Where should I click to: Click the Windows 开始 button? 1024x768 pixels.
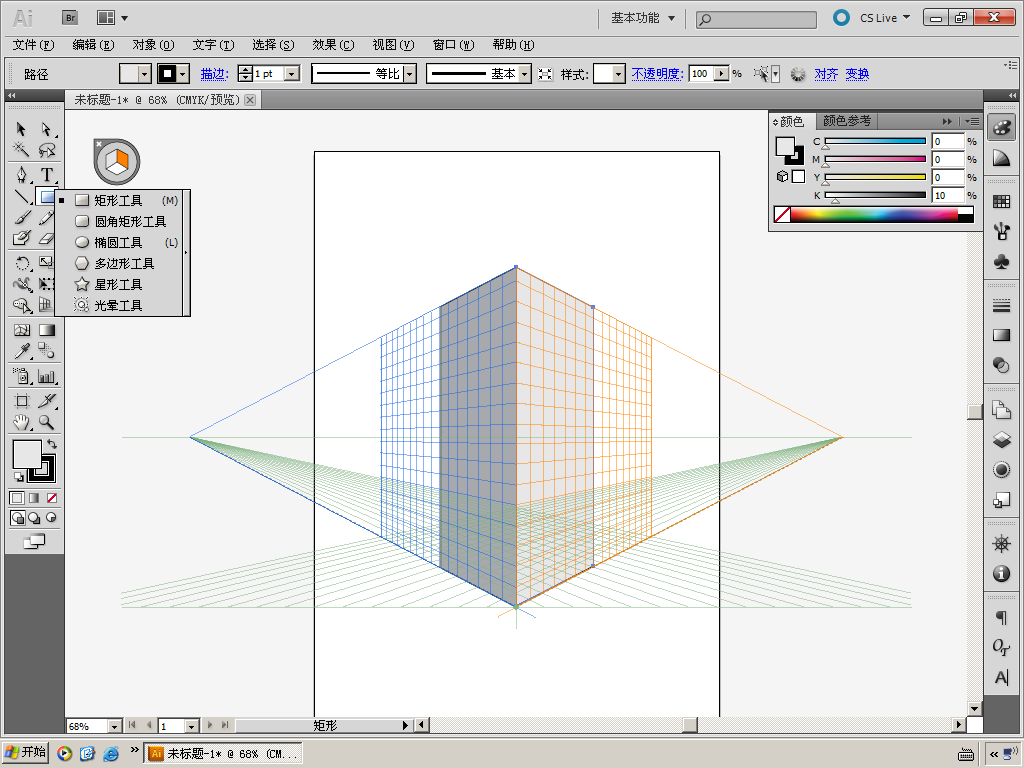(25, 753)
